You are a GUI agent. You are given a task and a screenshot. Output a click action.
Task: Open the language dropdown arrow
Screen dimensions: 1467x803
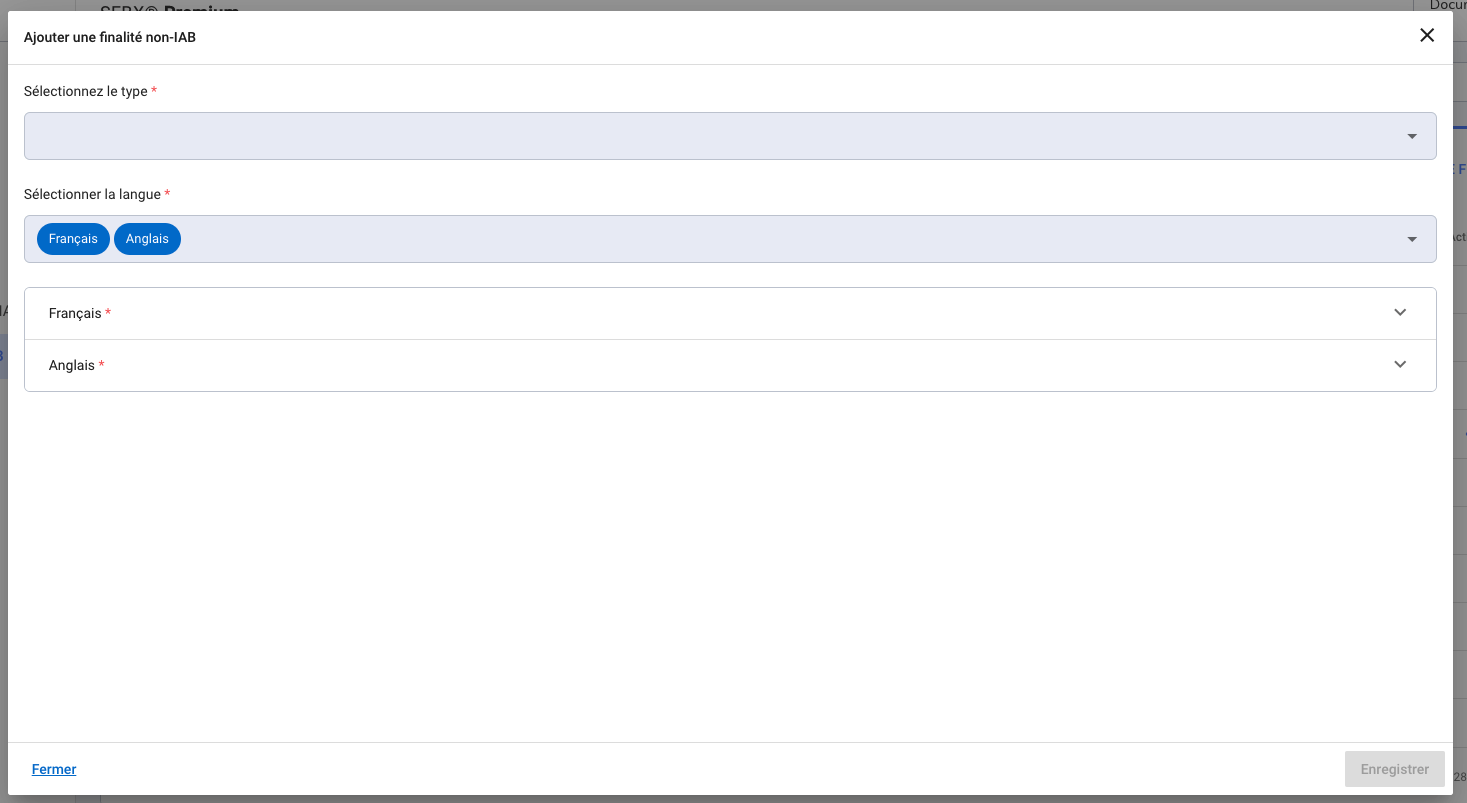click(x=1412, y=239)
